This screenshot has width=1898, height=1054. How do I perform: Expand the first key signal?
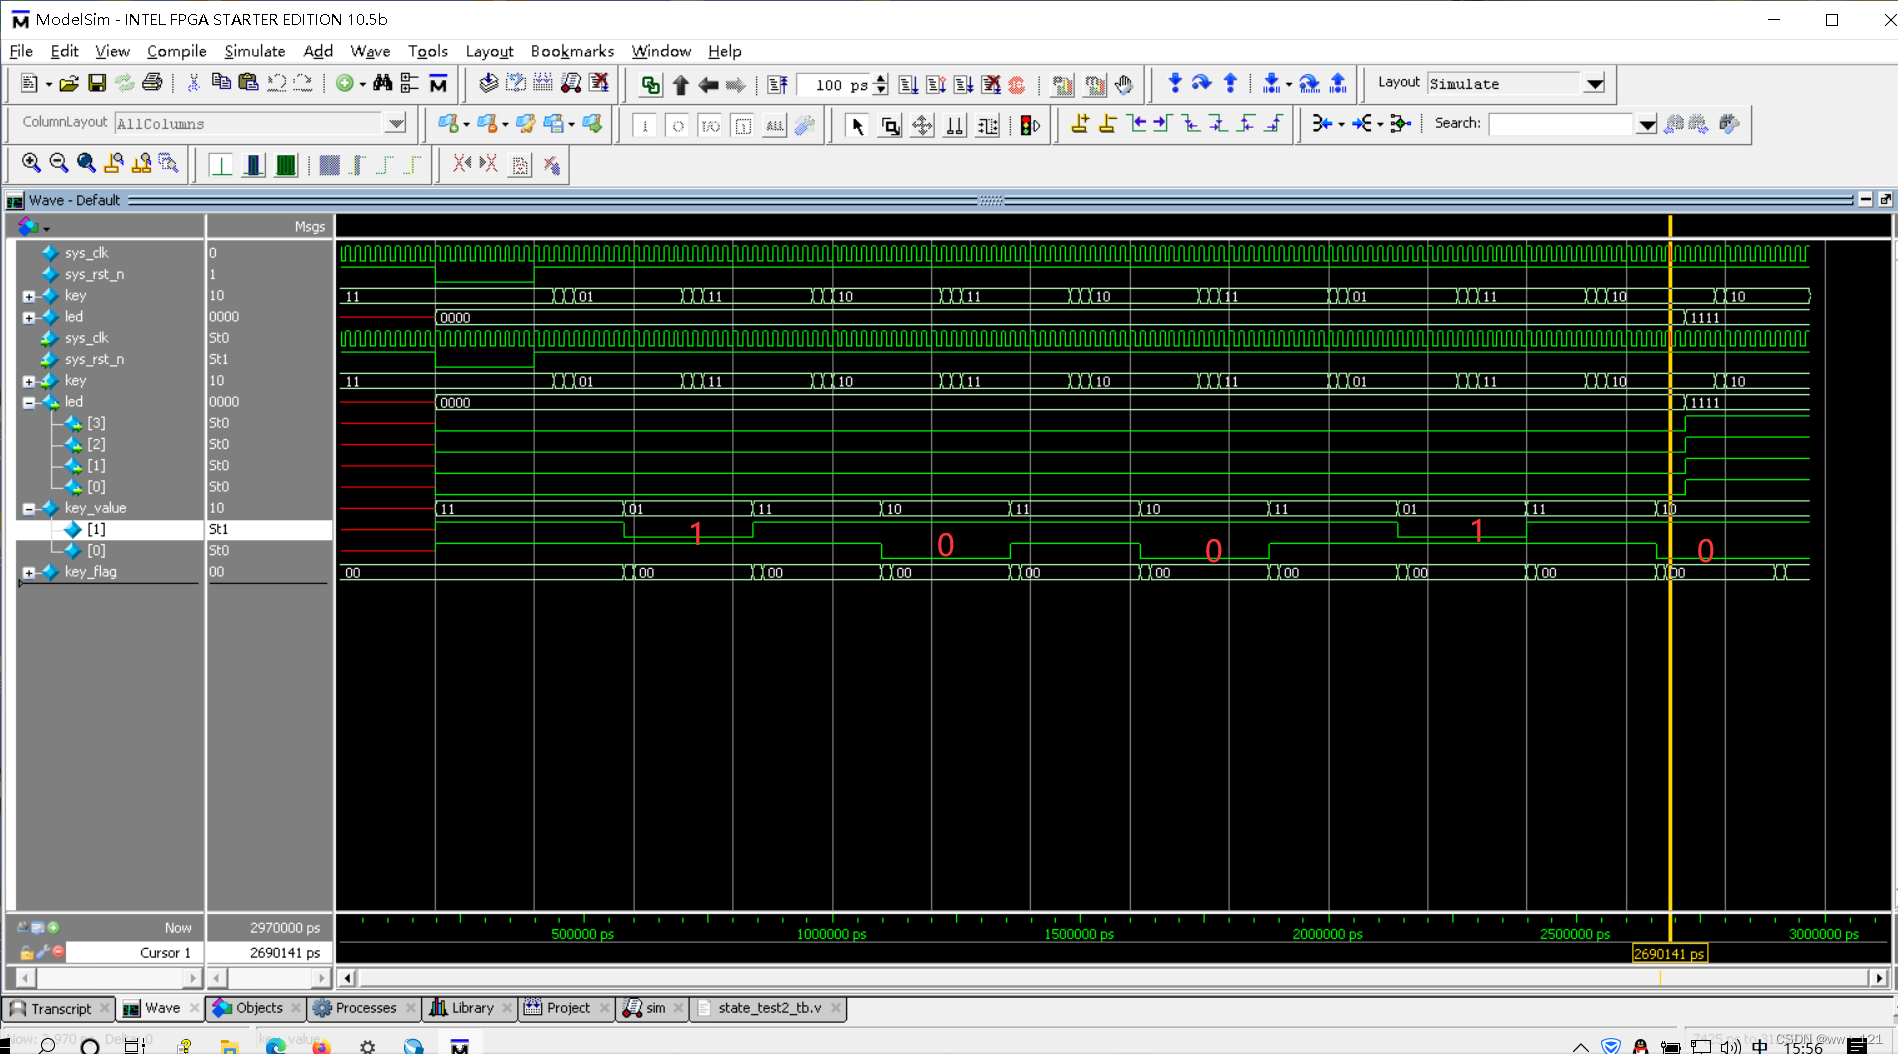tap(29, 296)
